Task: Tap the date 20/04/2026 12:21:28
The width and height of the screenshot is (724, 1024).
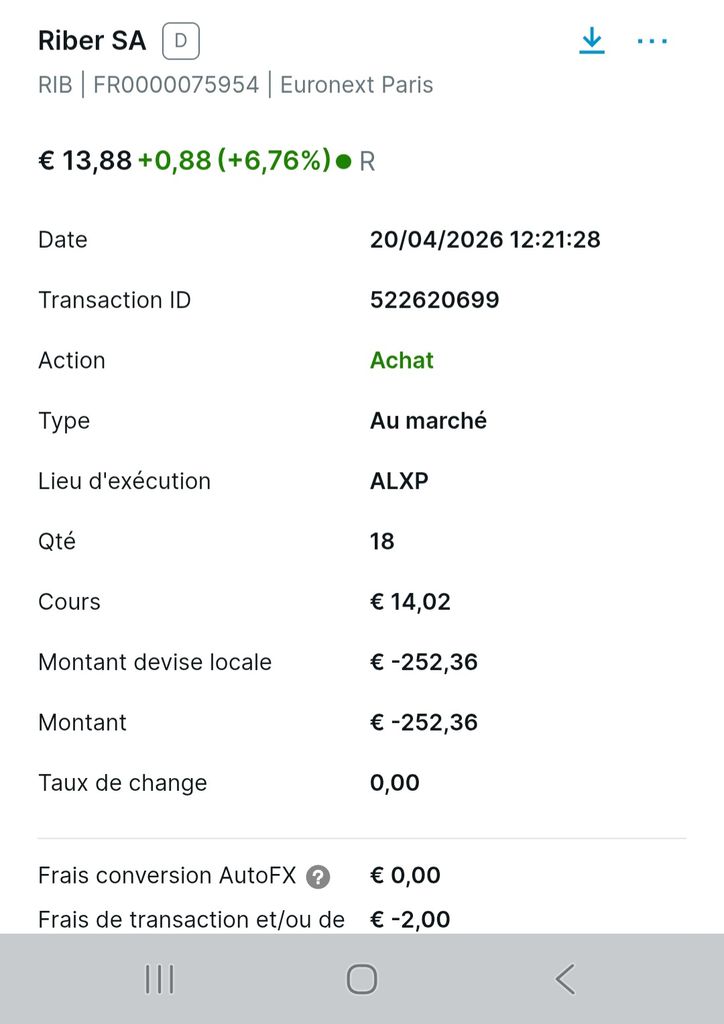Action: point(485,240)
